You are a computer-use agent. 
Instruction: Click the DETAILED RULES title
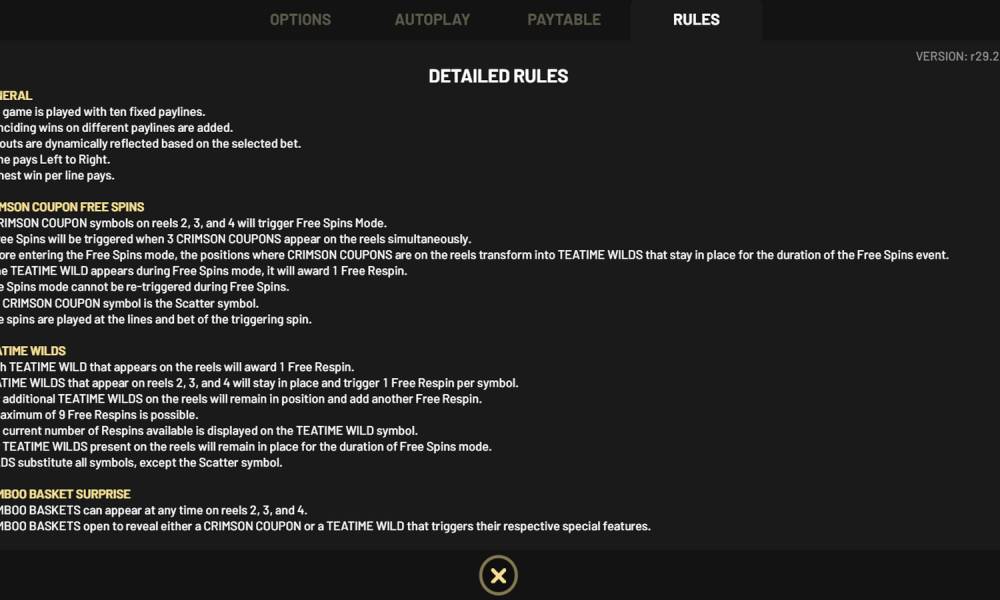(x=498, y=76)
